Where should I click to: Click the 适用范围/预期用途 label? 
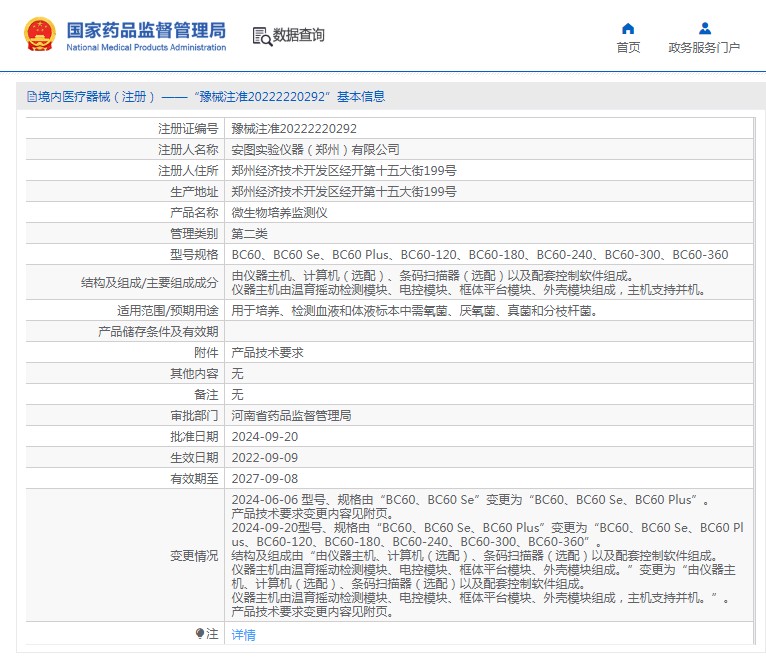pos(168,311)
